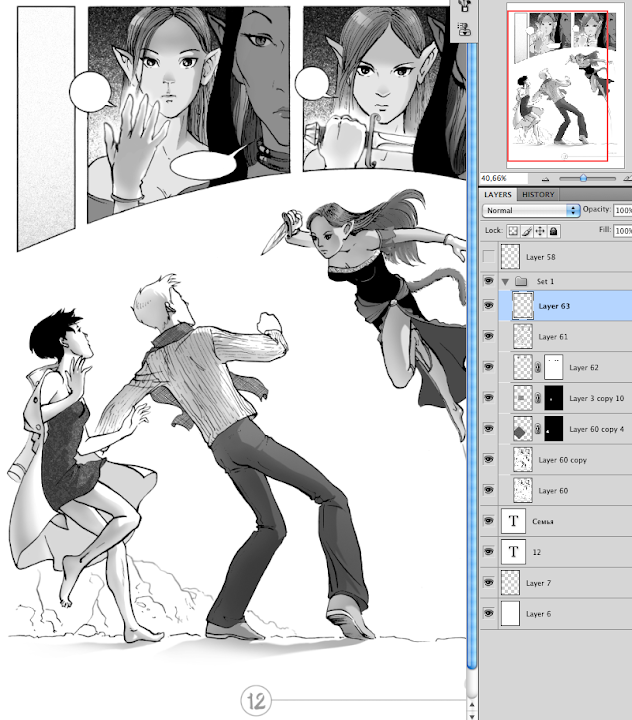
Task: Click the T icon of Семья text layer
Action: pyautogui.click(x=513, y=521)
